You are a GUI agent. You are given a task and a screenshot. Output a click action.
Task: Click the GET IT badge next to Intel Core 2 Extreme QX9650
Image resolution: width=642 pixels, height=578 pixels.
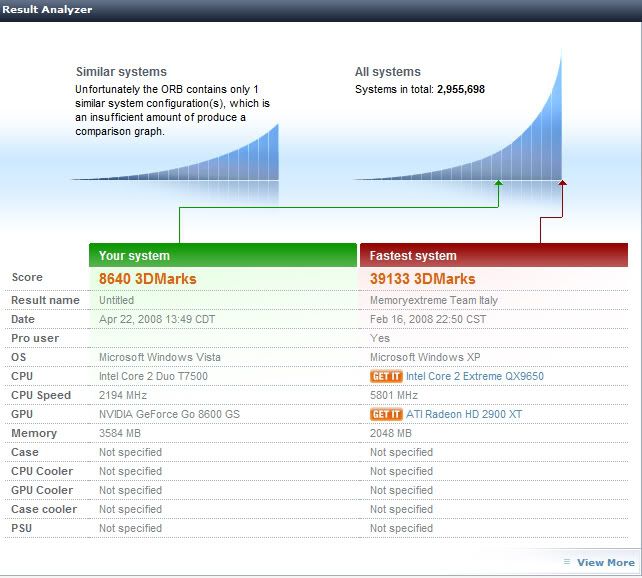click(x=386, y=376)
